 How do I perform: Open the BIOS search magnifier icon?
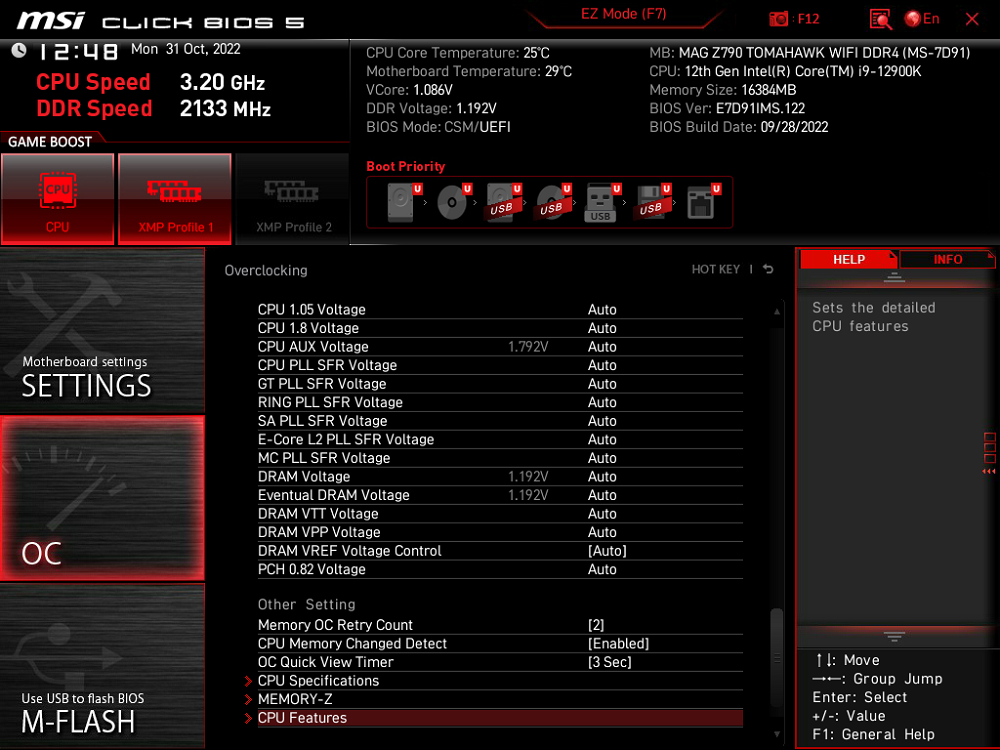point(880,19)
